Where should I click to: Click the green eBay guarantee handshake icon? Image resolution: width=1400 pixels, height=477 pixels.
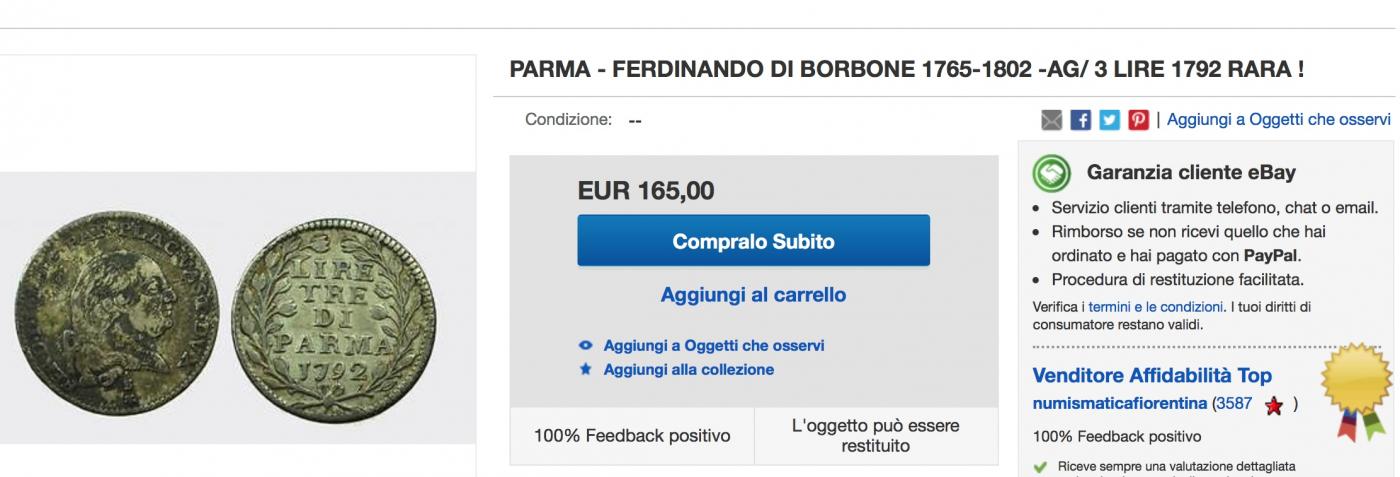click(1052, 173)
